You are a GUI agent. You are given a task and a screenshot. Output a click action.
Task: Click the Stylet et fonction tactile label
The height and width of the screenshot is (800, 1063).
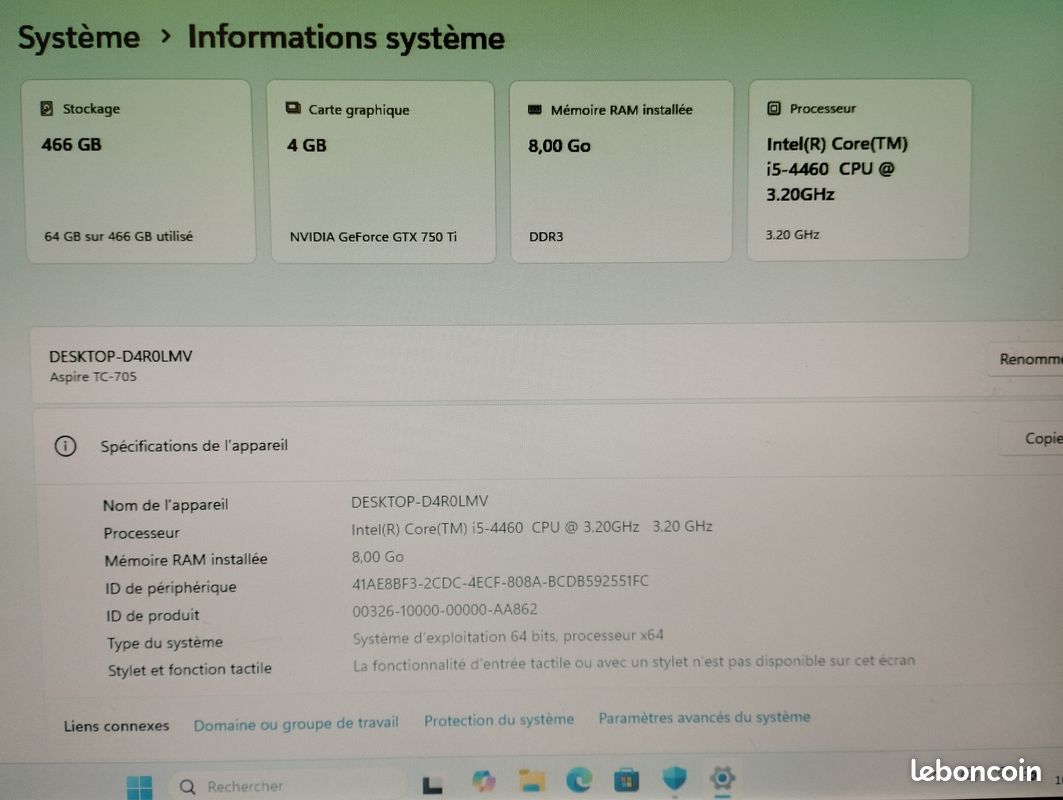190,670
